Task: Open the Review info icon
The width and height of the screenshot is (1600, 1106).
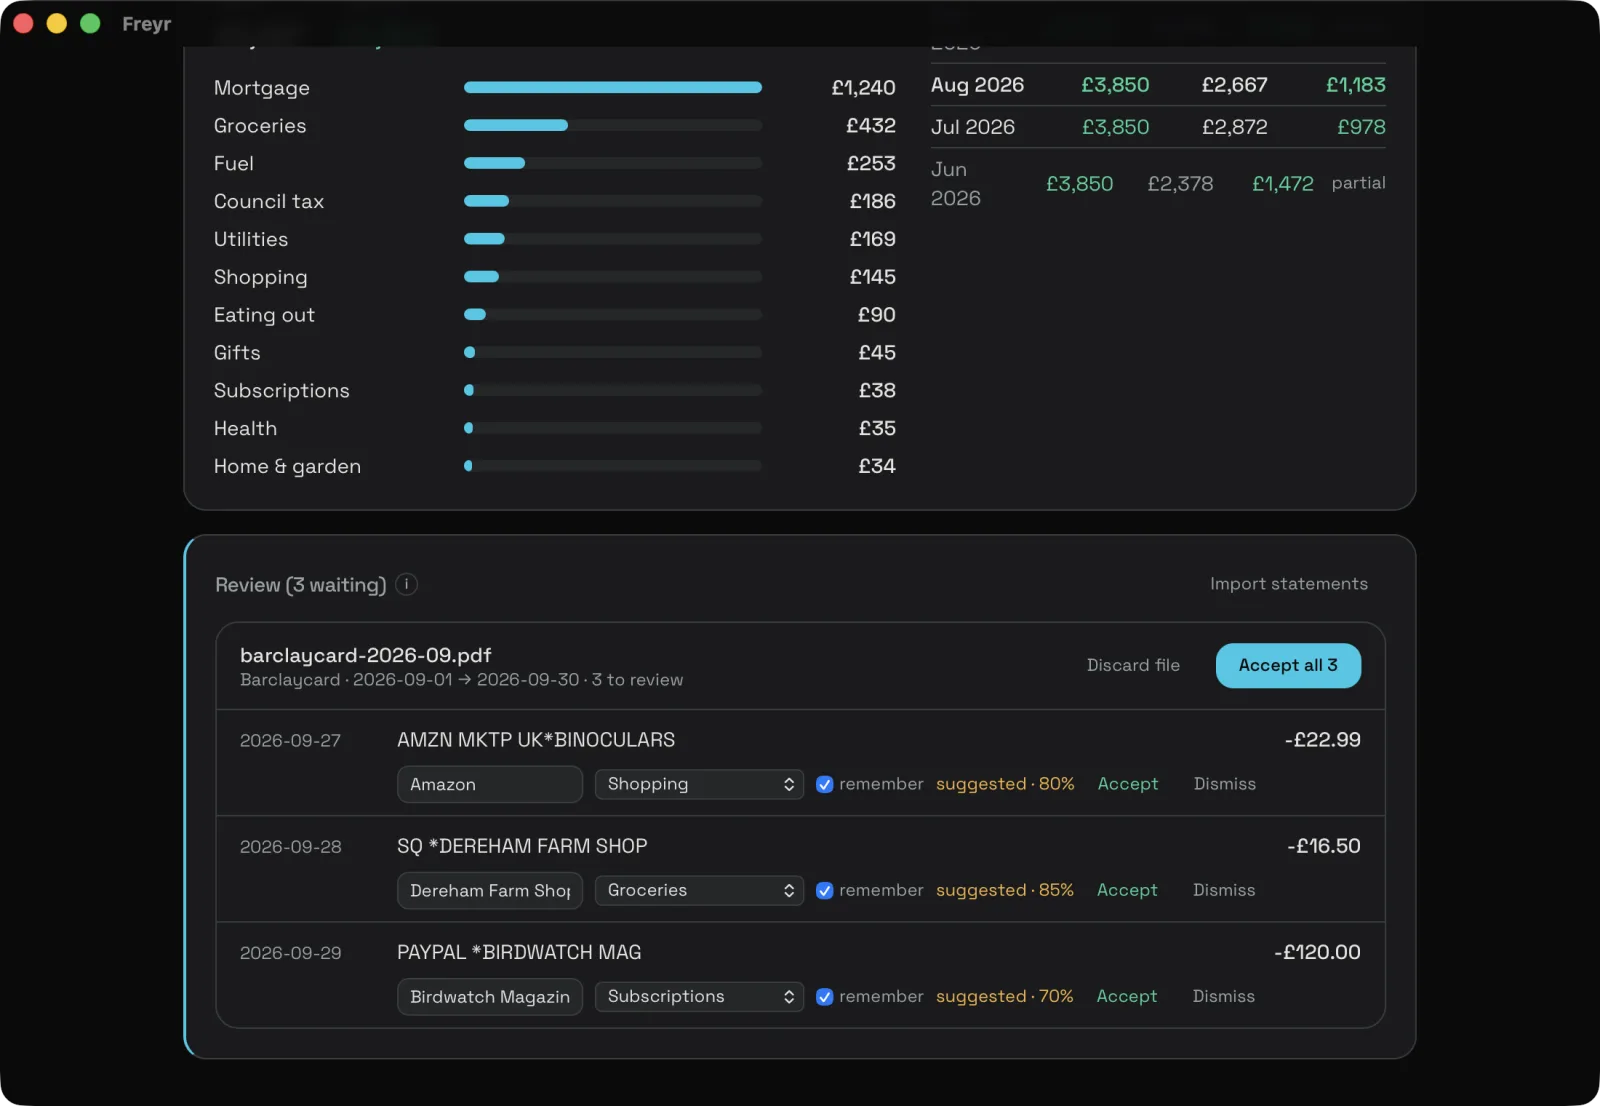Action: click(407, 584)
